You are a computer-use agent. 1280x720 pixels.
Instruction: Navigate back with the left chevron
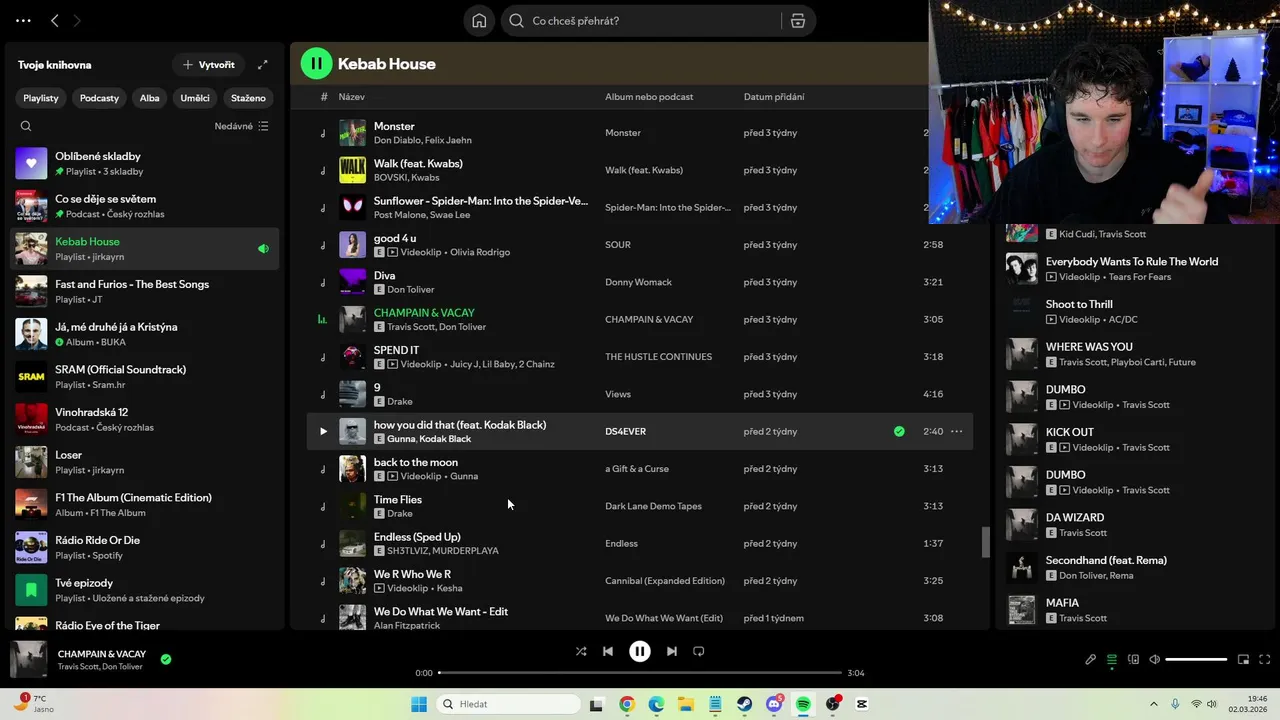55,21
